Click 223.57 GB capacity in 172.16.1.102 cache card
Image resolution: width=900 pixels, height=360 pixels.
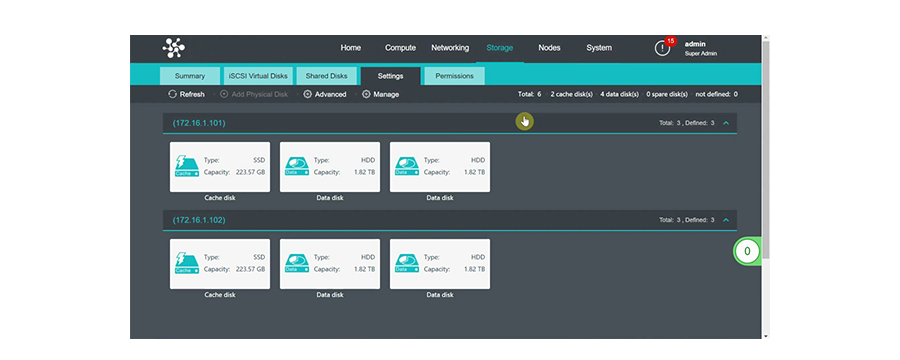250,269
